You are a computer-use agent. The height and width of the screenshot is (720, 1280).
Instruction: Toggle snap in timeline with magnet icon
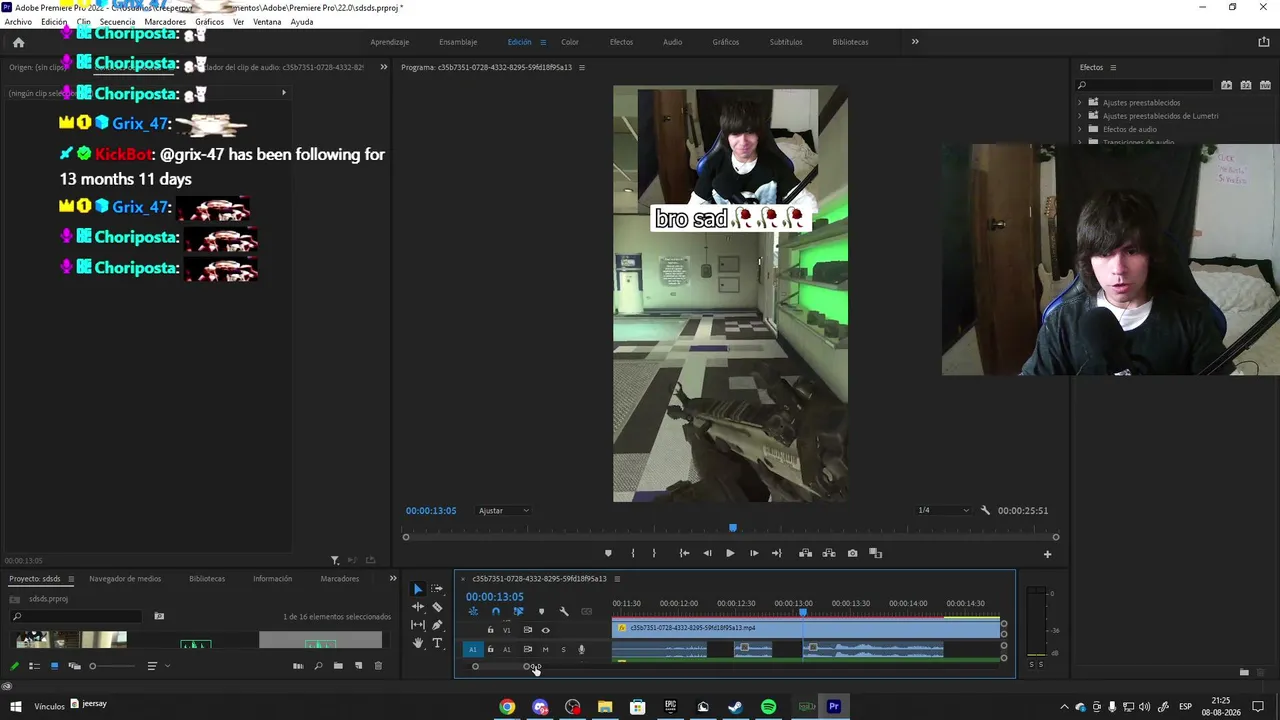point(495,612)
